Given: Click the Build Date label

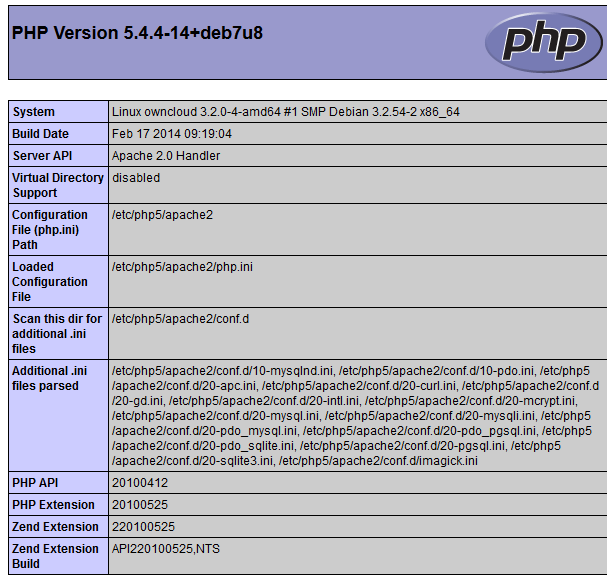Looking at the screenshot, I should (x=40, y=134).
